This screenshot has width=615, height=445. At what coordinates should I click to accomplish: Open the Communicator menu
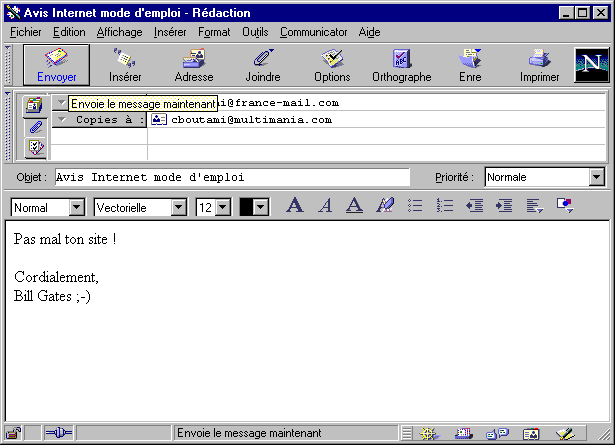click(x=313, y=32)
